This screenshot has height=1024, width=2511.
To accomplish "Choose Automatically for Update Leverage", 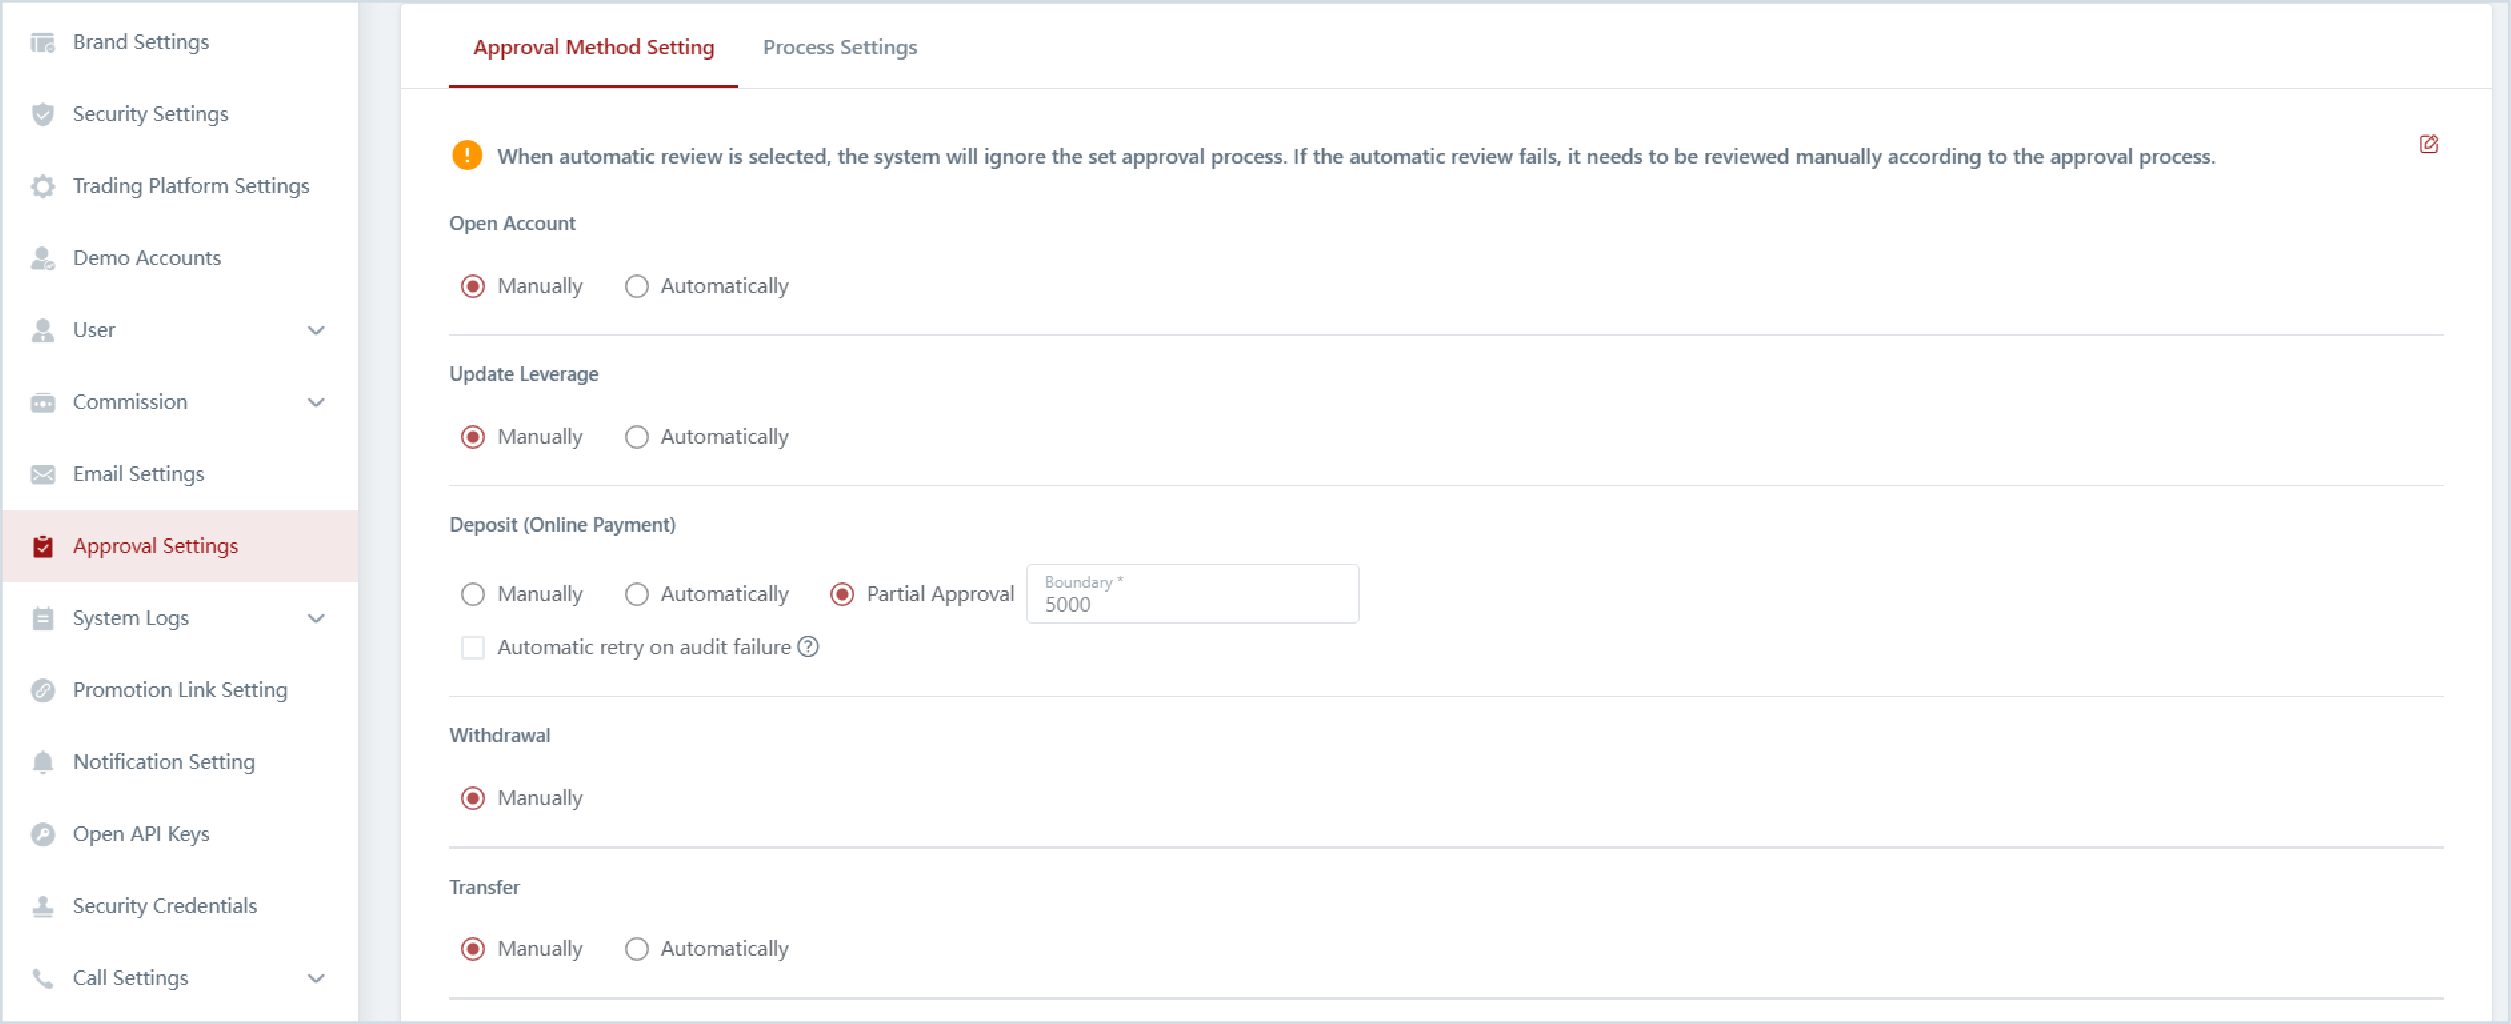I will (x=637, y=438).
